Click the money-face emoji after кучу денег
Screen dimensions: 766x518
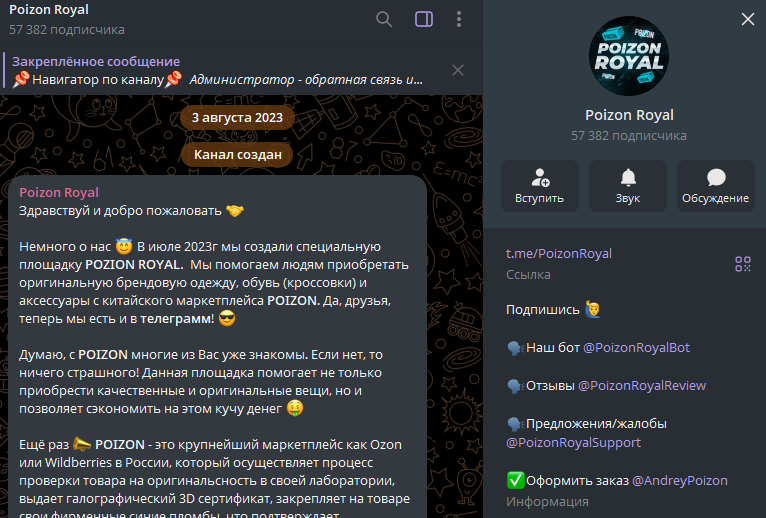click(295, 409)
